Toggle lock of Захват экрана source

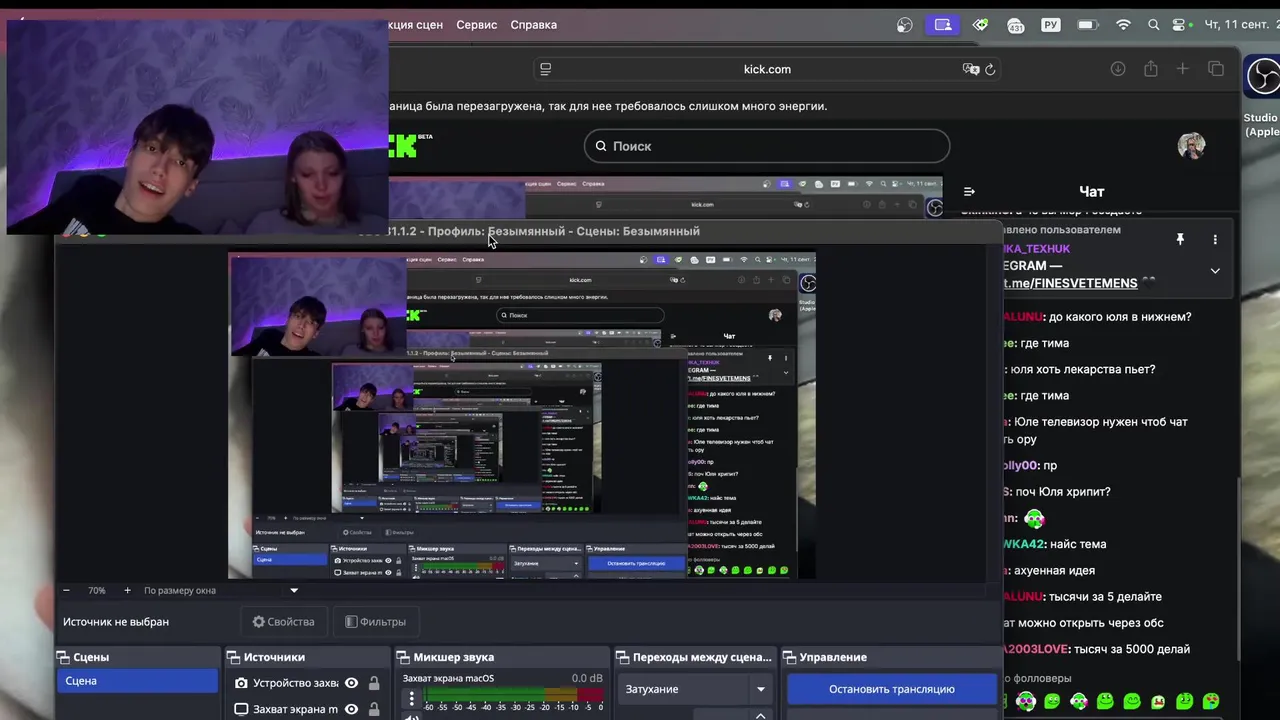(374, 709)
